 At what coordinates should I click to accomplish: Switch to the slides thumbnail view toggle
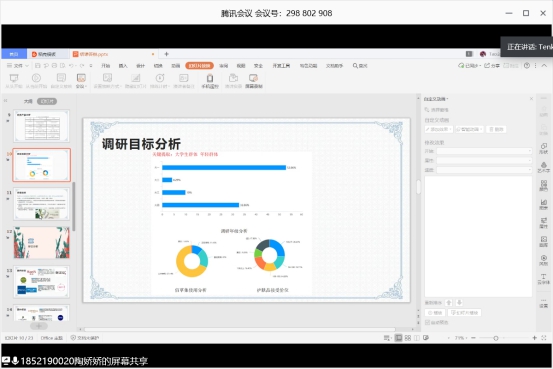[x=47, y=101]
